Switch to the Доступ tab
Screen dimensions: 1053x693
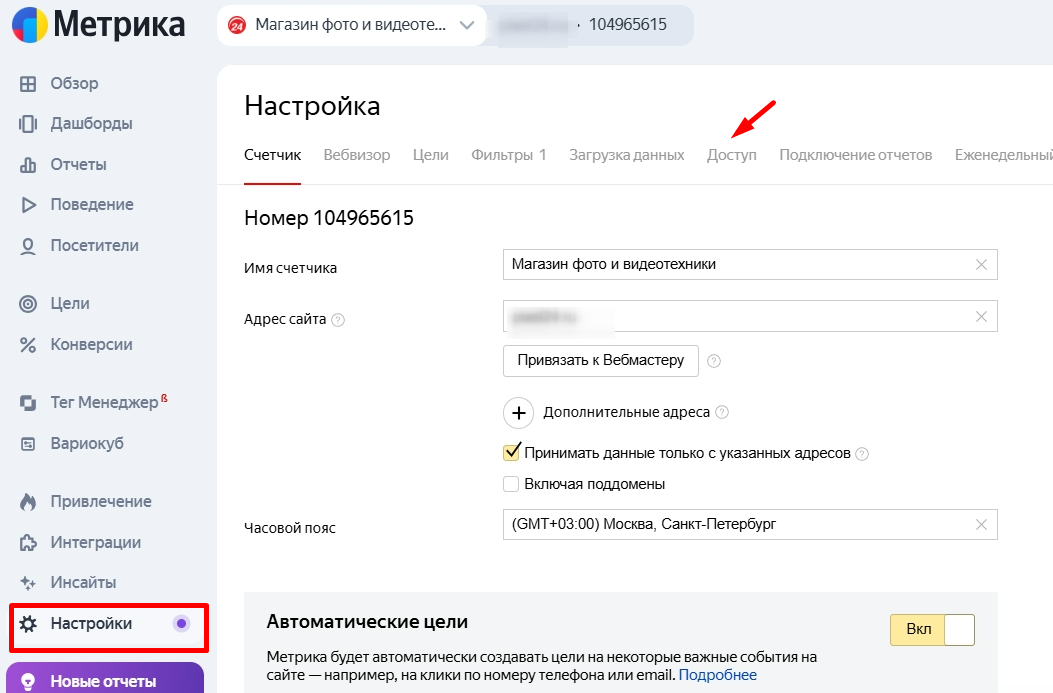point(732,155)
